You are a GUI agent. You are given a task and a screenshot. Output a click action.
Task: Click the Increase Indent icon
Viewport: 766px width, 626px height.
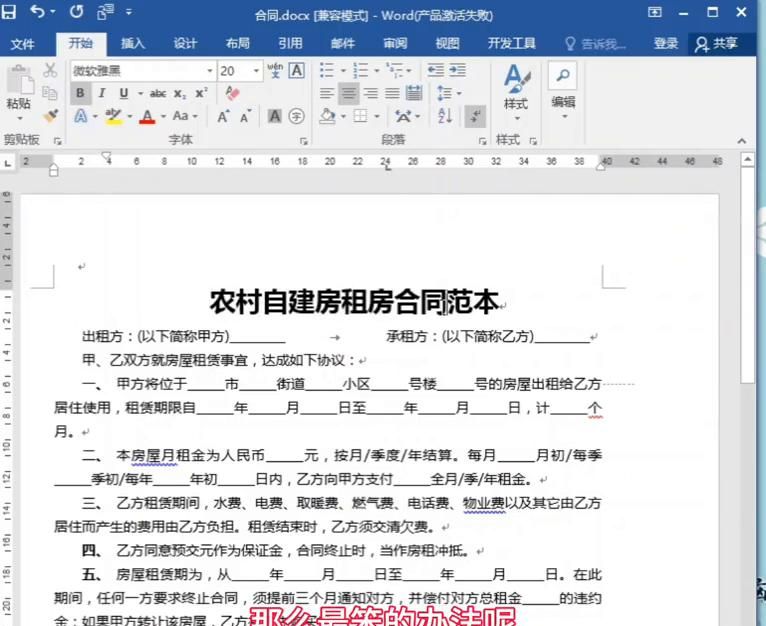coord(457,70)
